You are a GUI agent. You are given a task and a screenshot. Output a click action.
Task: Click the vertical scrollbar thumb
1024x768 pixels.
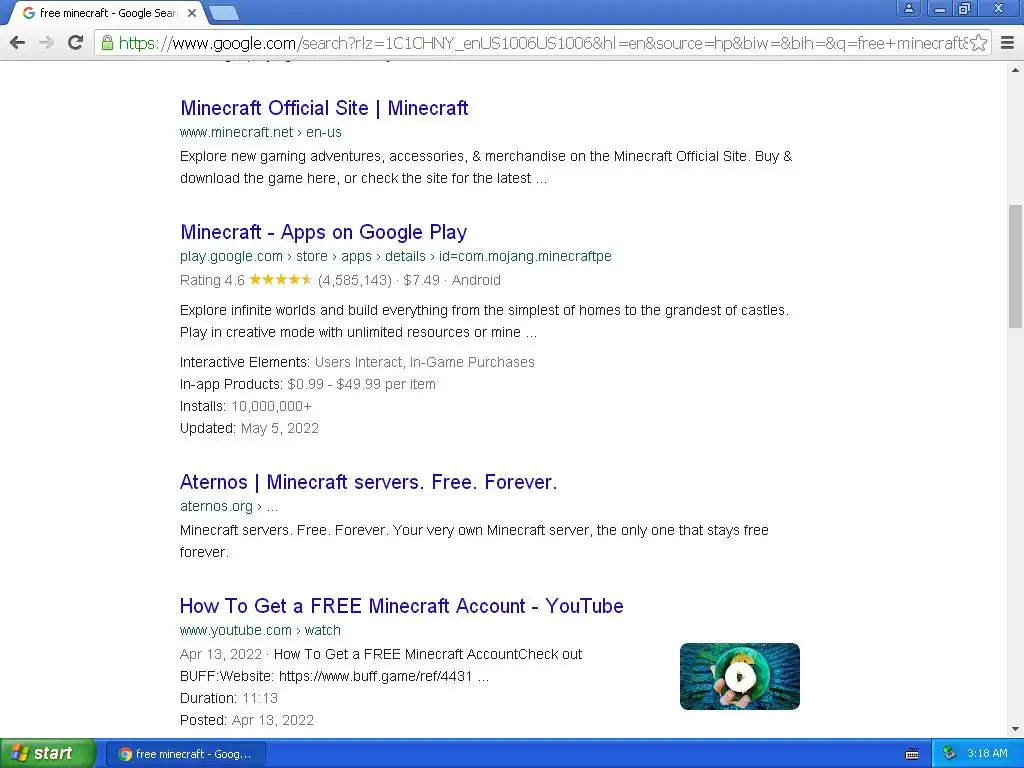[1016, 266]
